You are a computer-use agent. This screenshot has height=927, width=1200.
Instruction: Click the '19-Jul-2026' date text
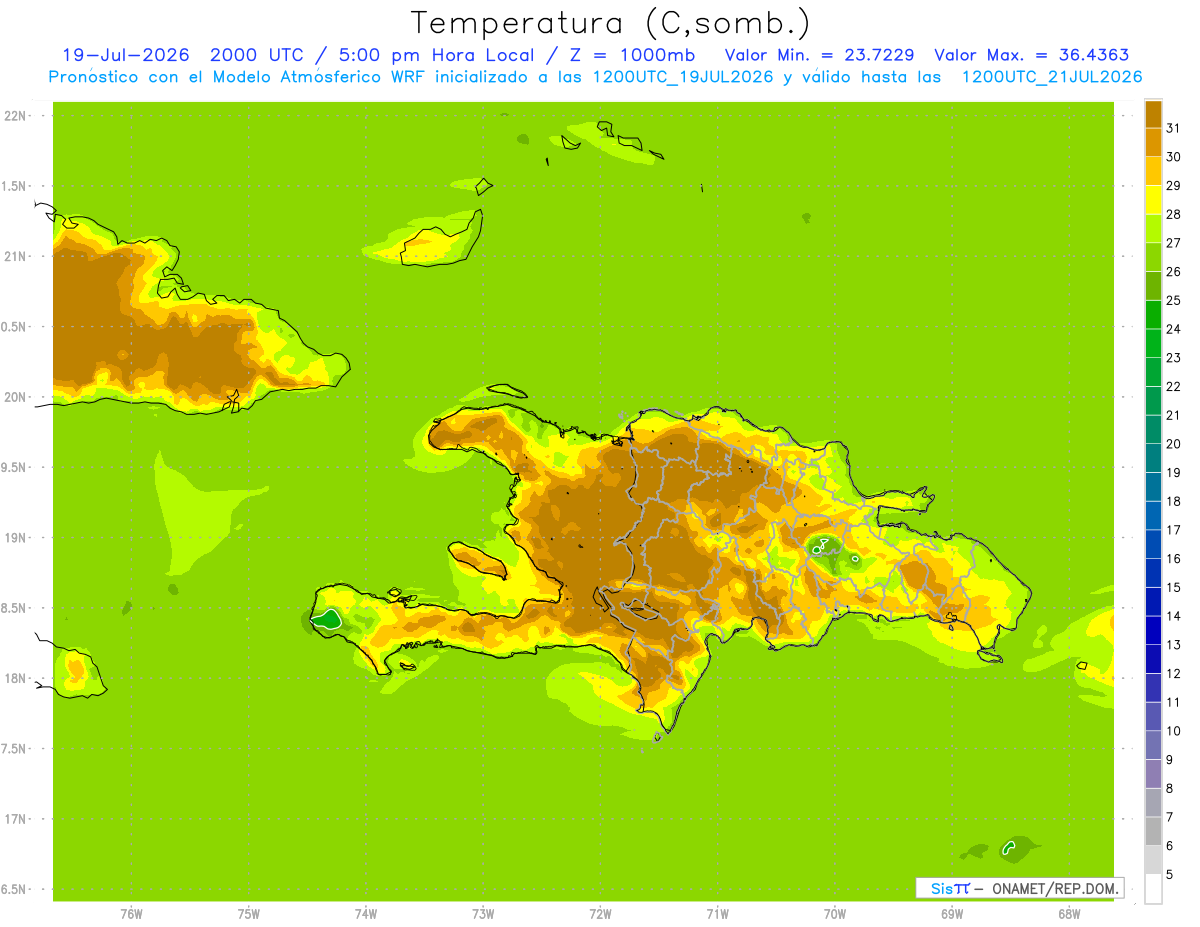pyautogui.click(x=125, y=55)
